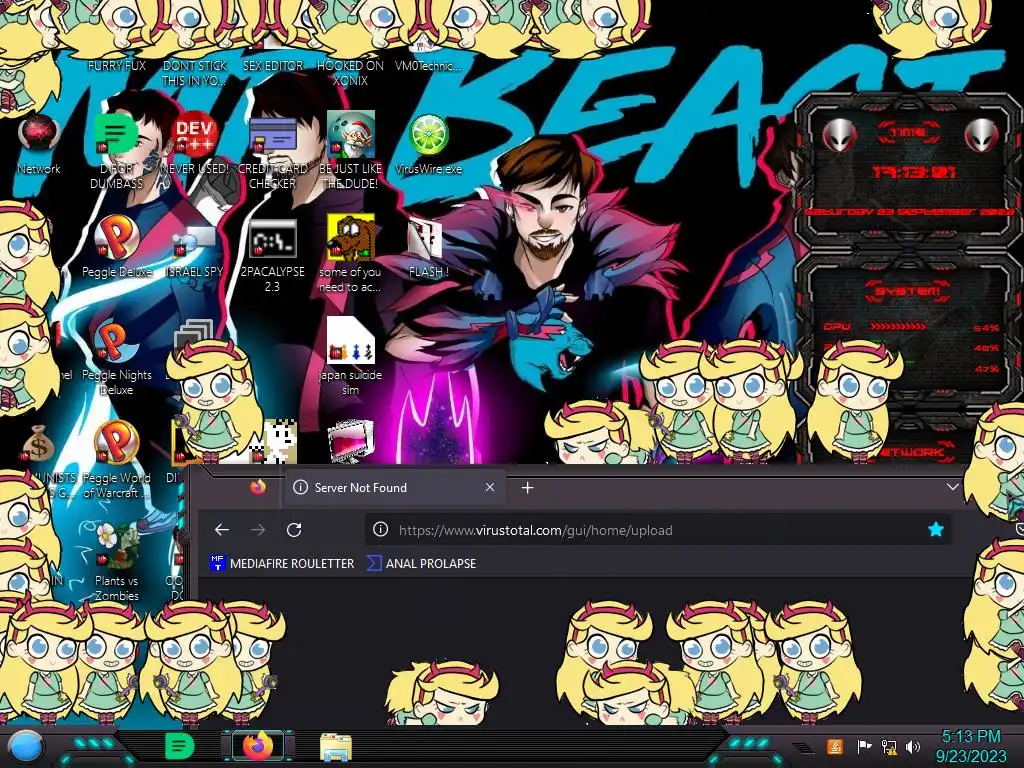Click the Firefox taskbar button
1024x768 pixels.
point(259,745)
